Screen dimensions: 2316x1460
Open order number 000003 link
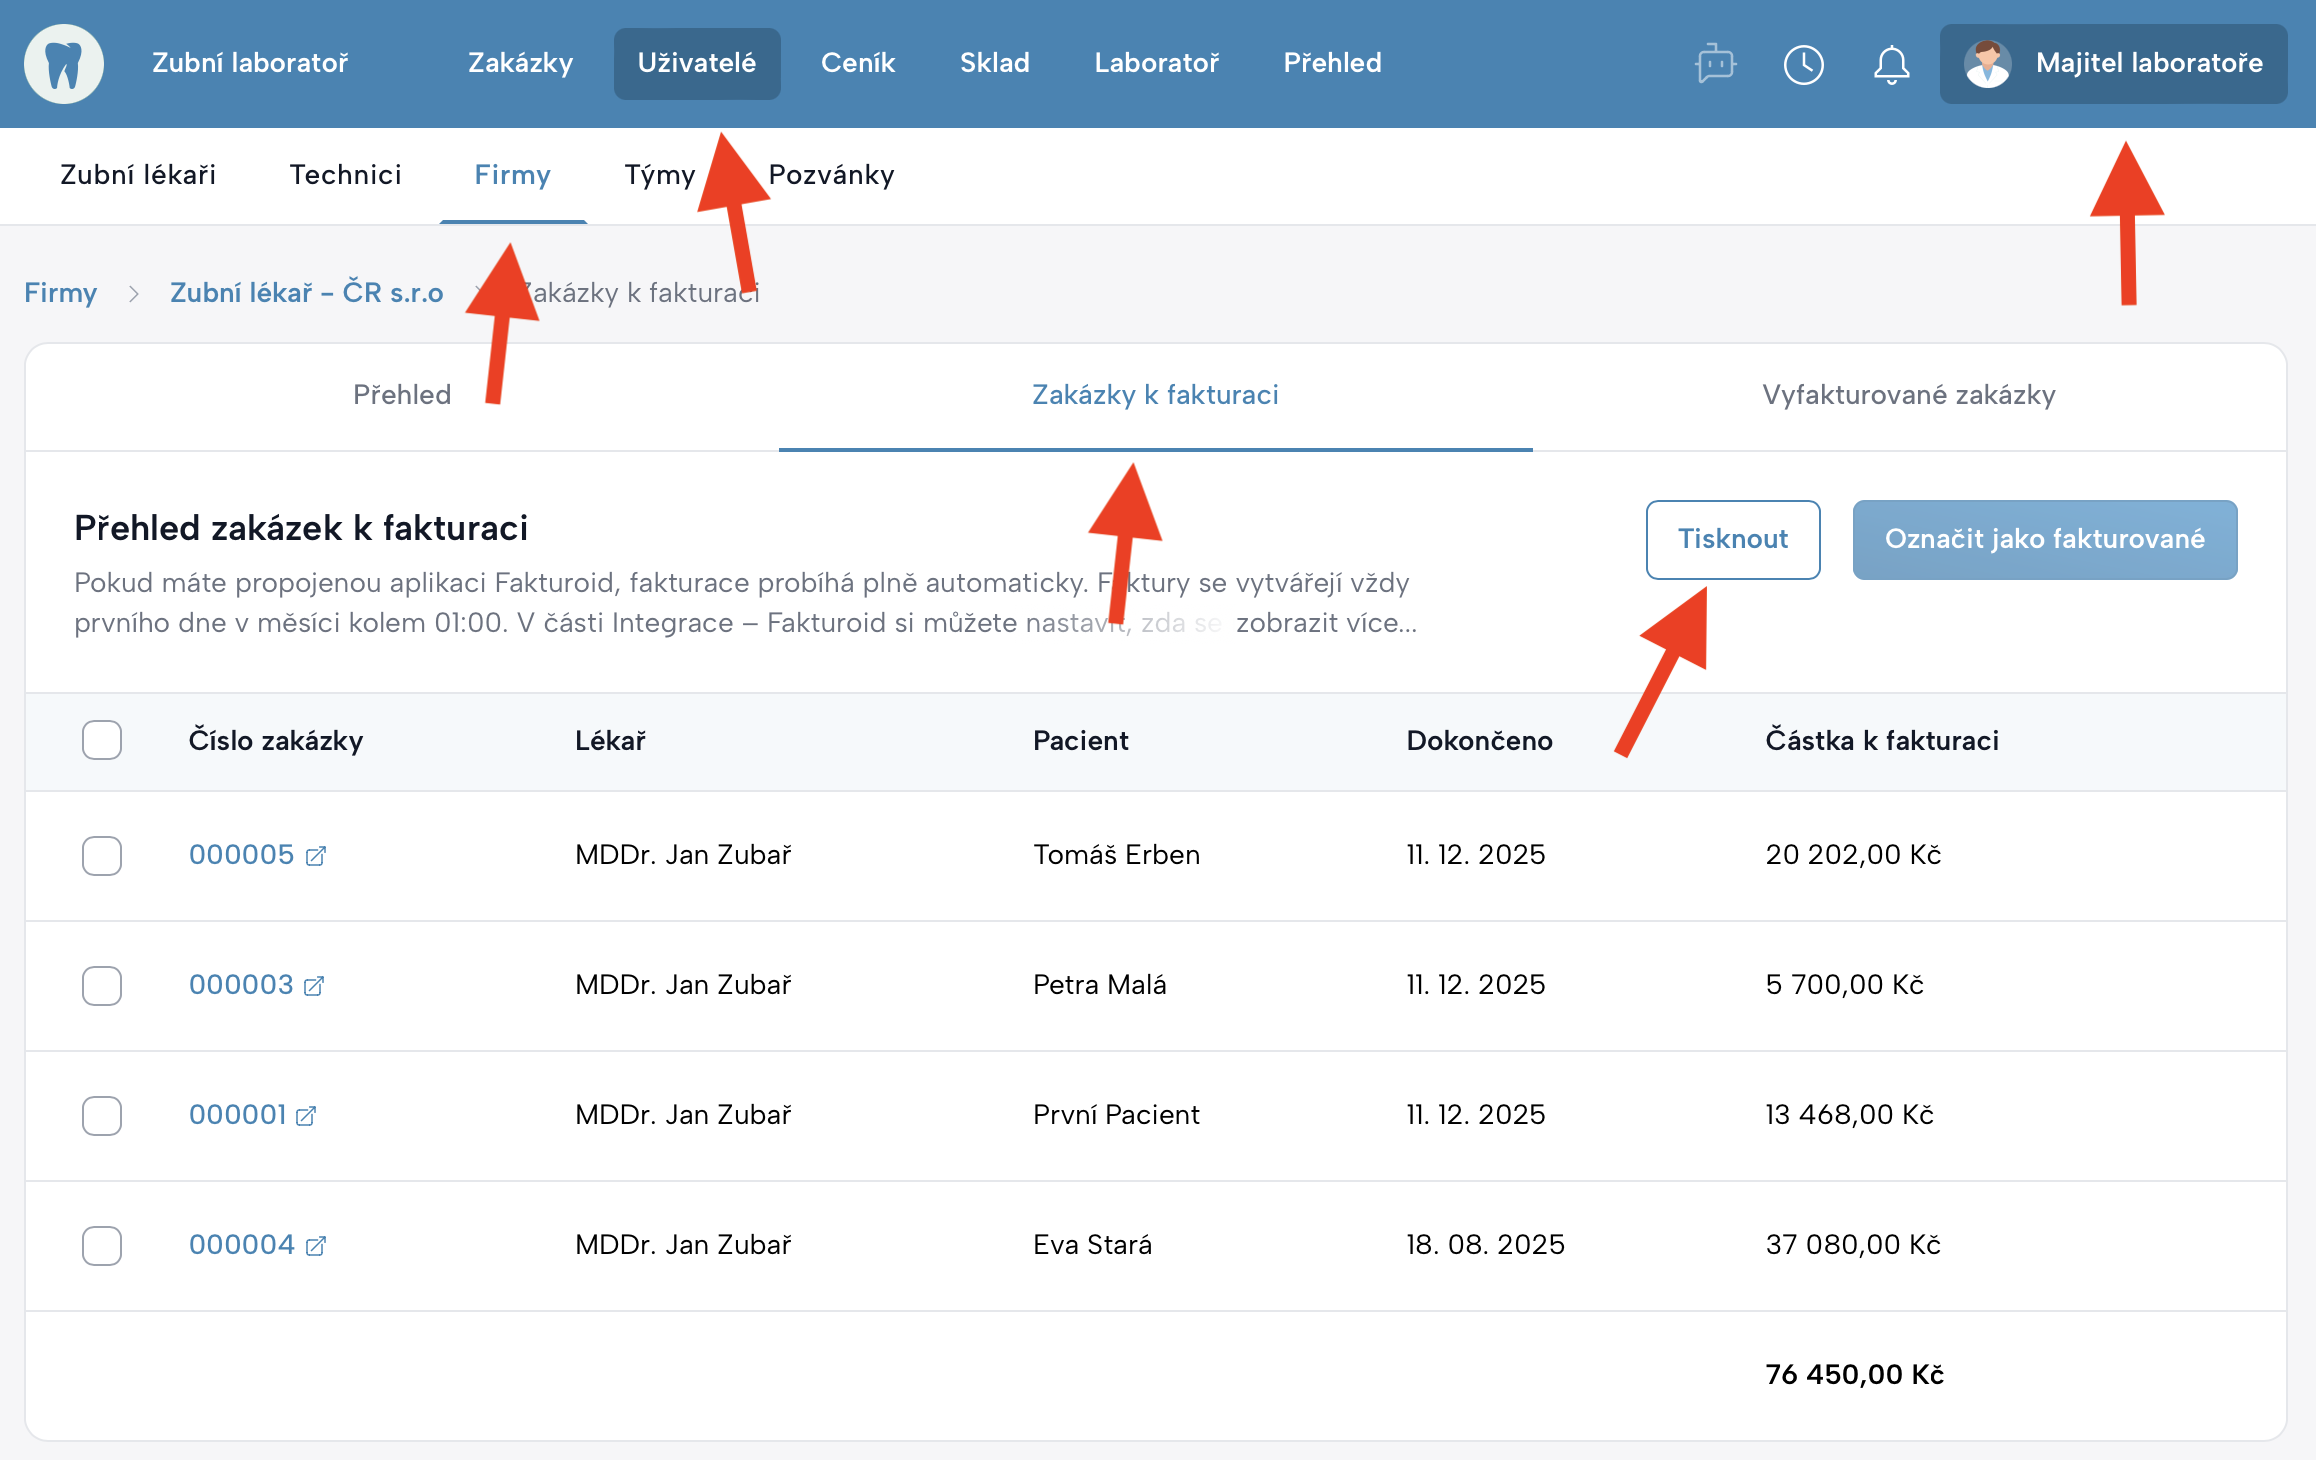tap(241, 985)
